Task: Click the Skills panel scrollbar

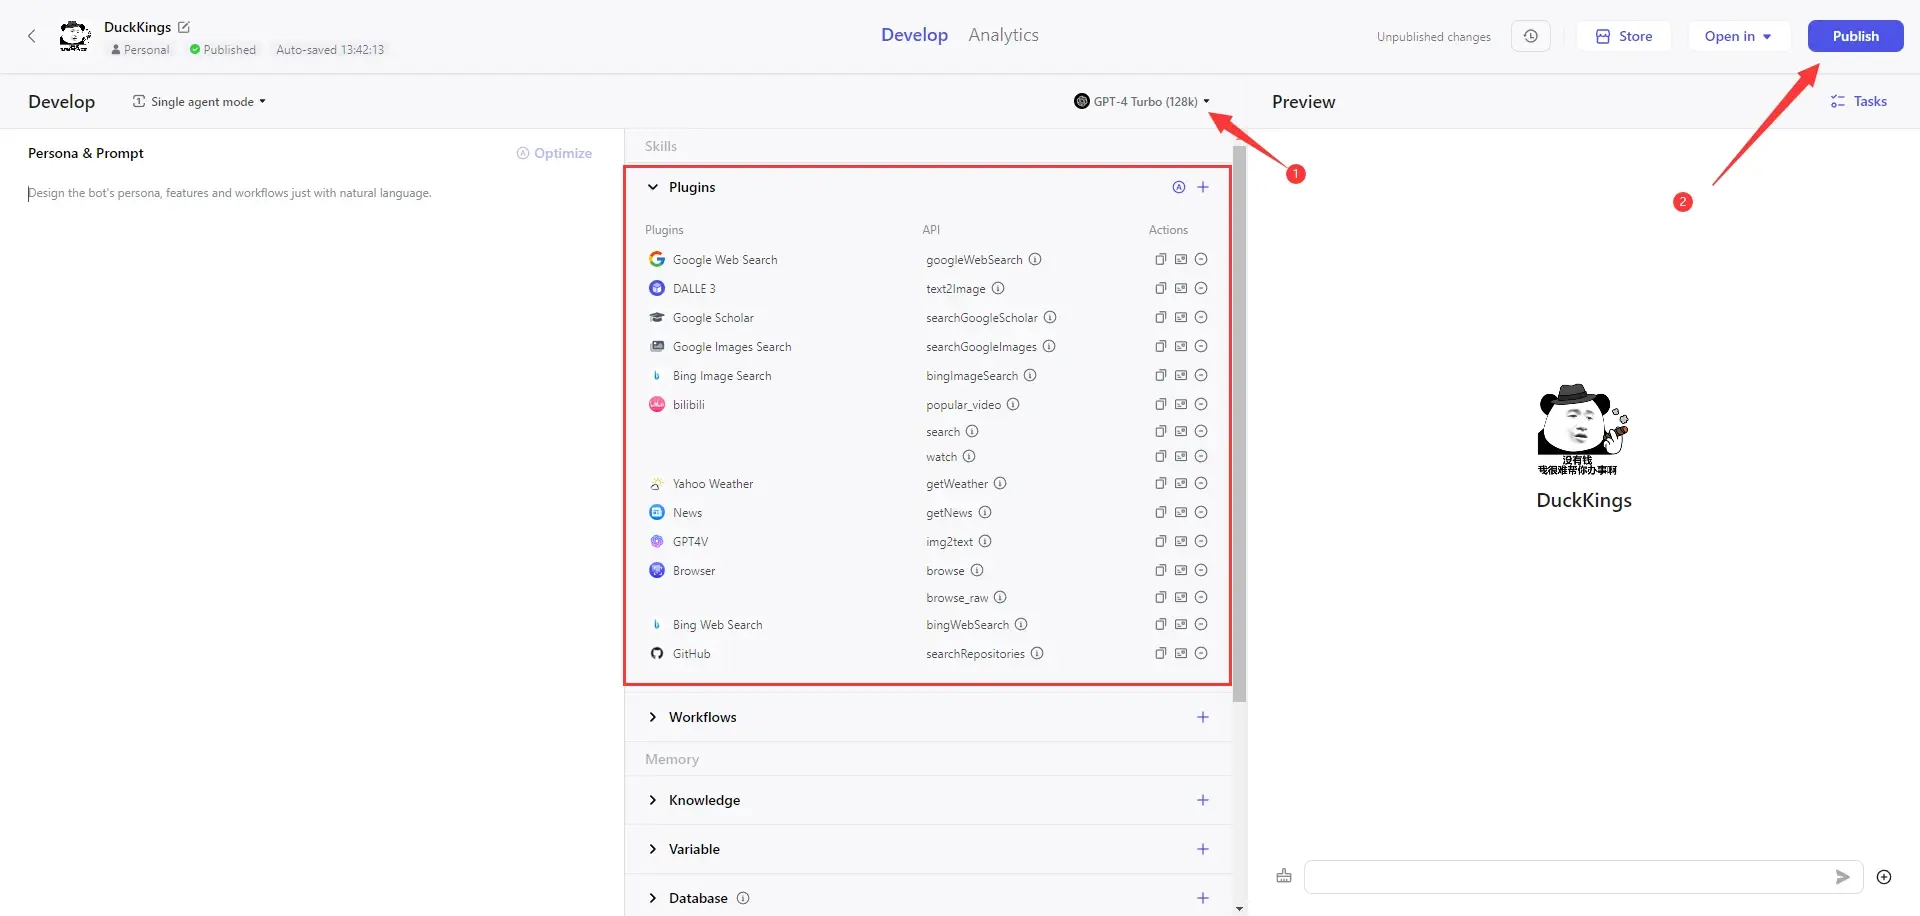Action: 1240,424
